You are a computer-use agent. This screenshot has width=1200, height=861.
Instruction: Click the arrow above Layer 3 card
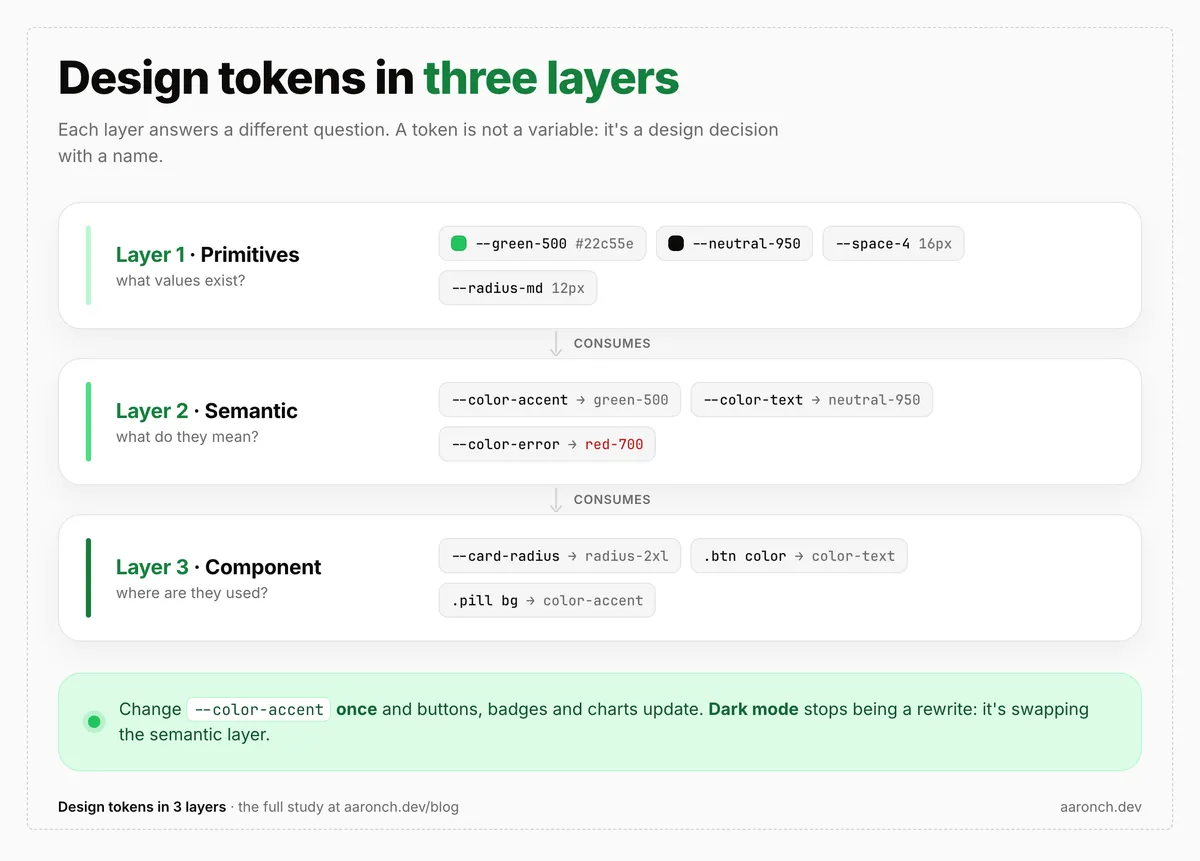click(556, 499)
